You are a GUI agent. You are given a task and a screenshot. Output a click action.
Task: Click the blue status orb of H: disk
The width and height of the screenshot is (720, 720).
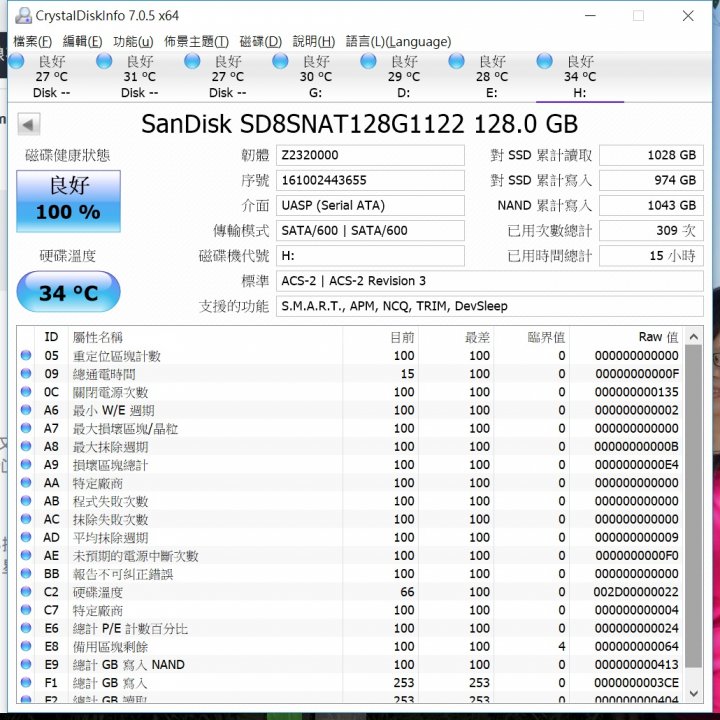545,61
